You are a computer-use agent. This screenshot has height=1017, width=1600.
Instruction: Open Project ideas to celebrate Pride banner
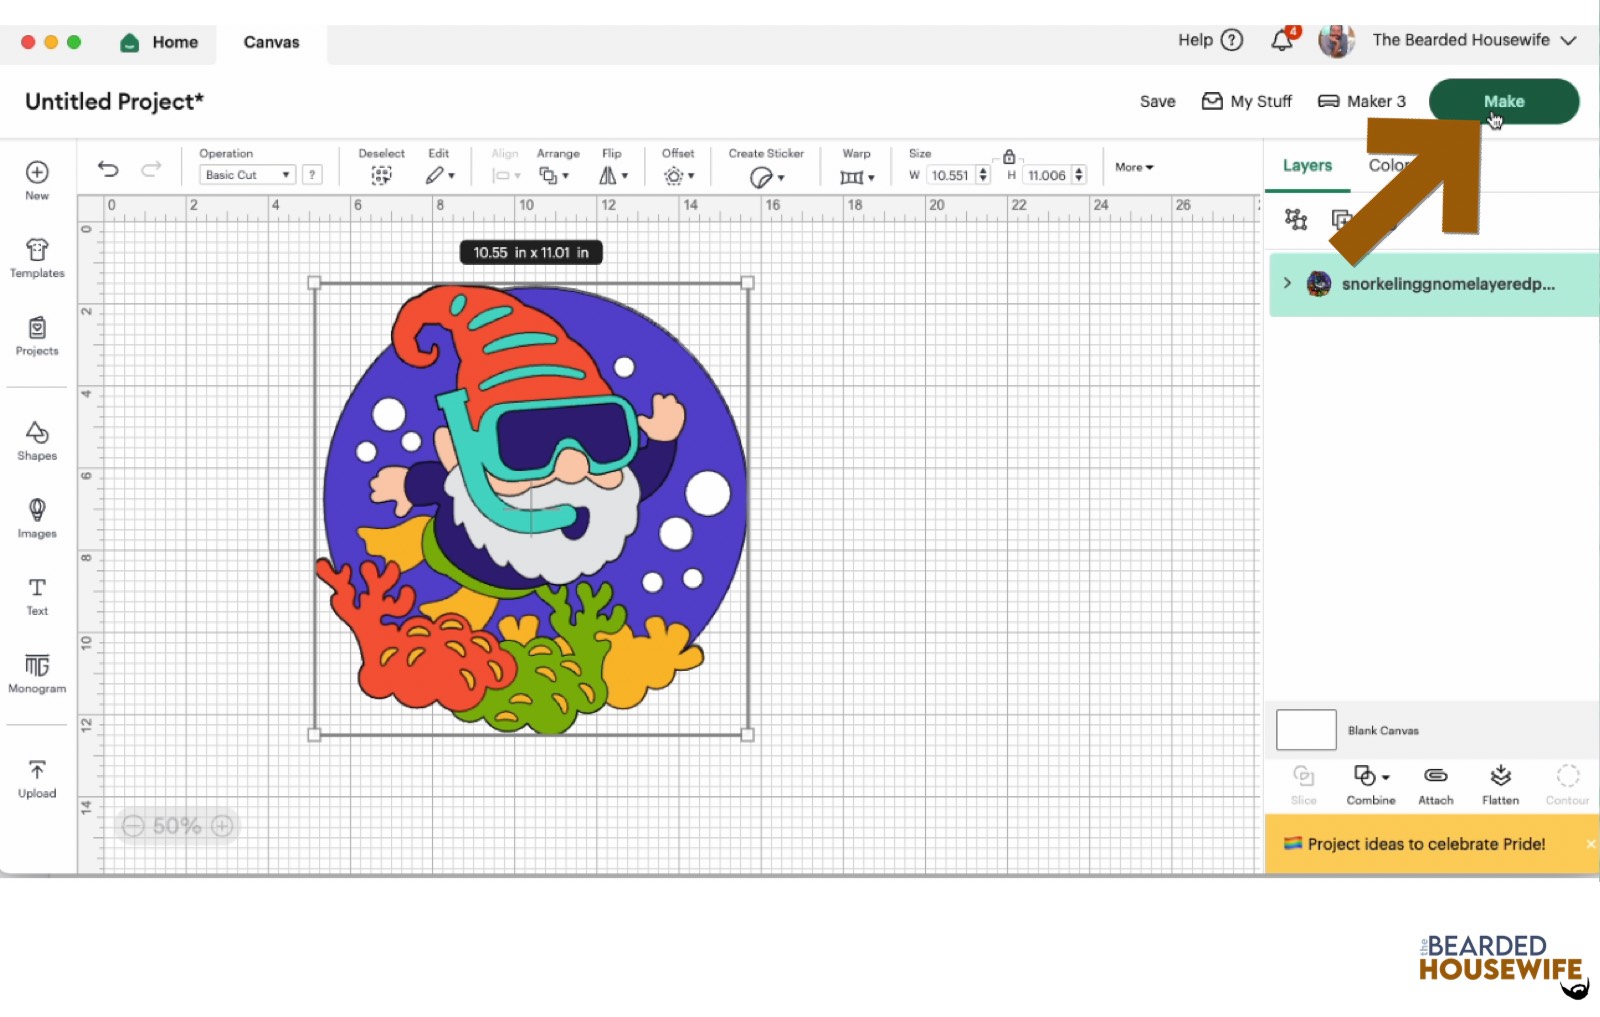coord(1426,844)
